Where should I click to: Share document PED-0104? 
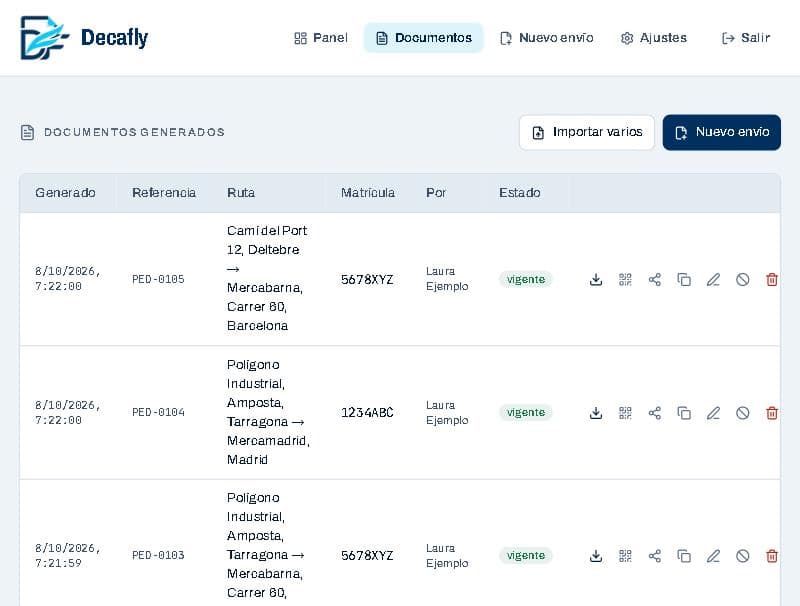pyautogui.click(x=655, y=413)
